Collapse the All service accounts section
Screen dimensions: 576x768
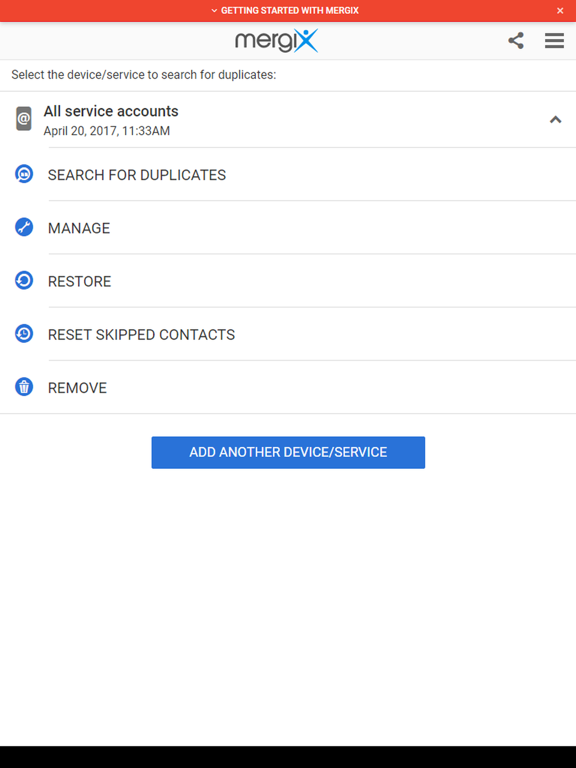[x=555, y=120]
